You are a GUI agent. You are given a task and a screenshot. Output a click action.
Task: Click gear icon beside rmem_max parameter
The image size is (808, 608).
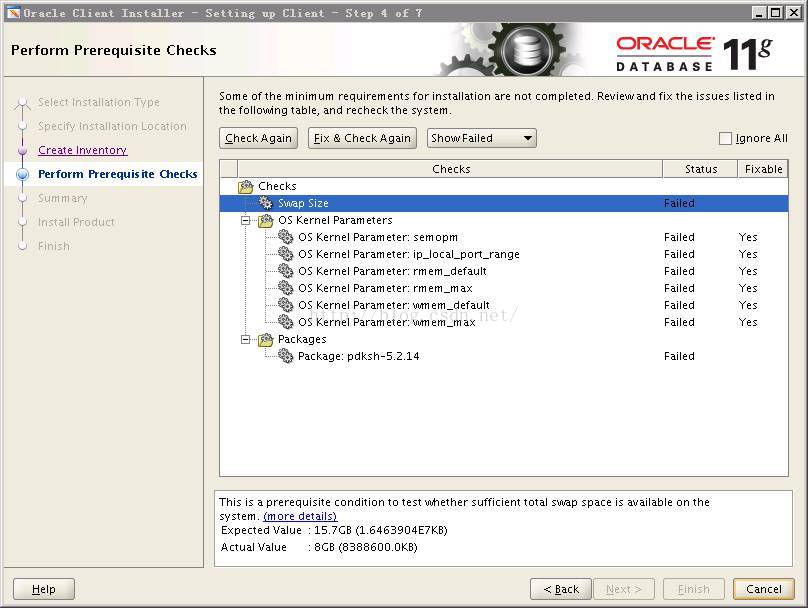click(x=285, y=288)
